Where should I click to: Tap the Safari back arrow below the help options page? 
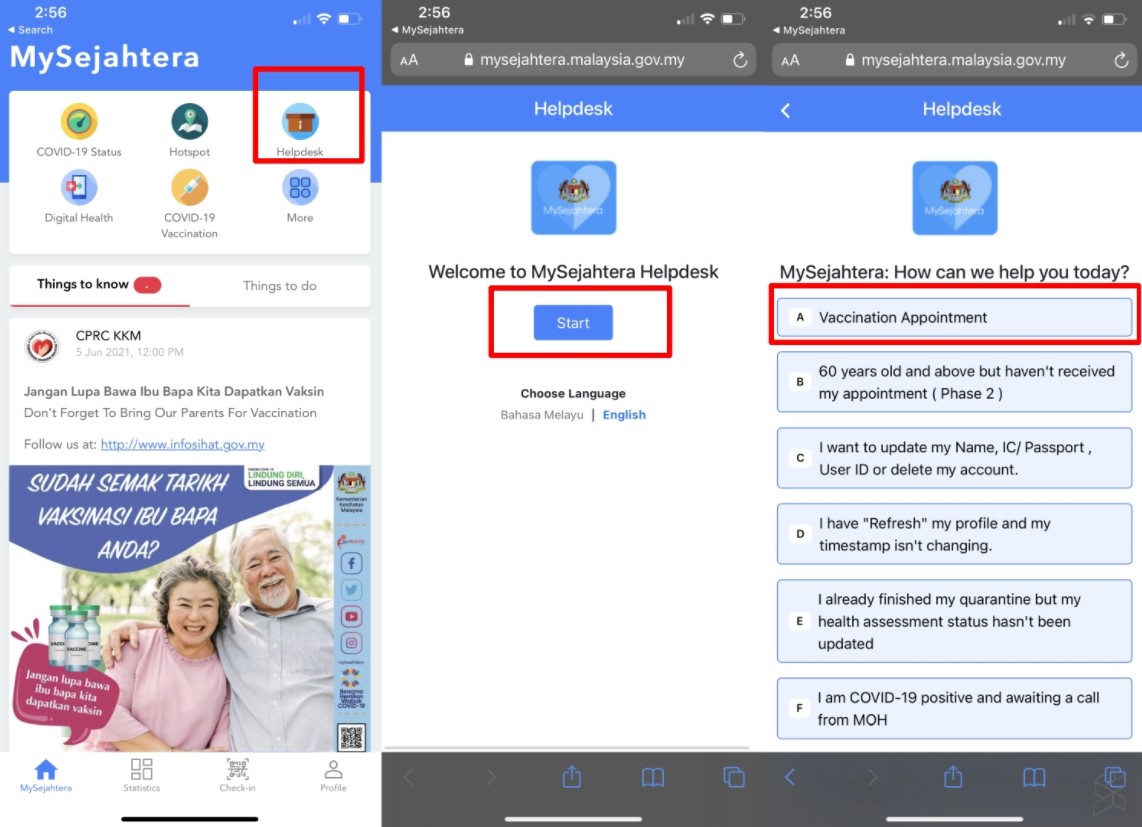pyautogui.click(x=789, y=777)
